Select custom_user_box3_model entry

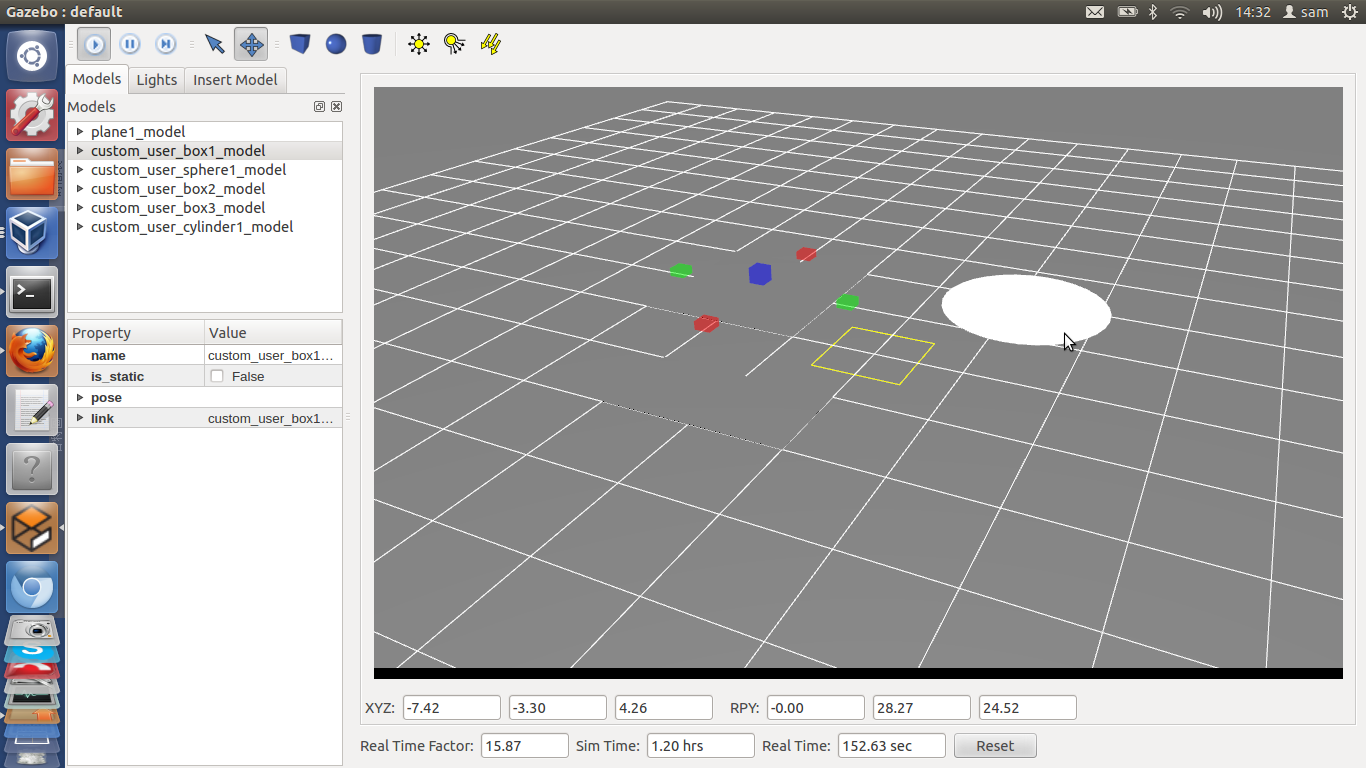(x=178, y=207)
